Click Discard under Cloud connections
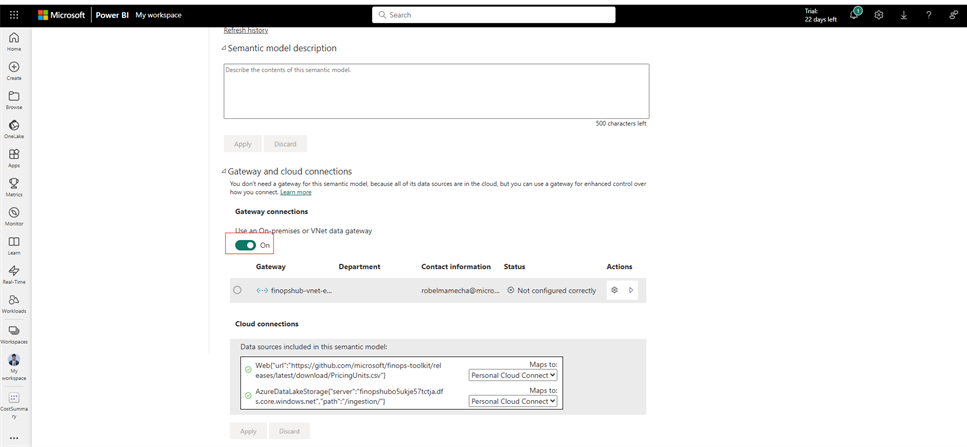This screenshot has width=967, height=447. click(289, 431)
